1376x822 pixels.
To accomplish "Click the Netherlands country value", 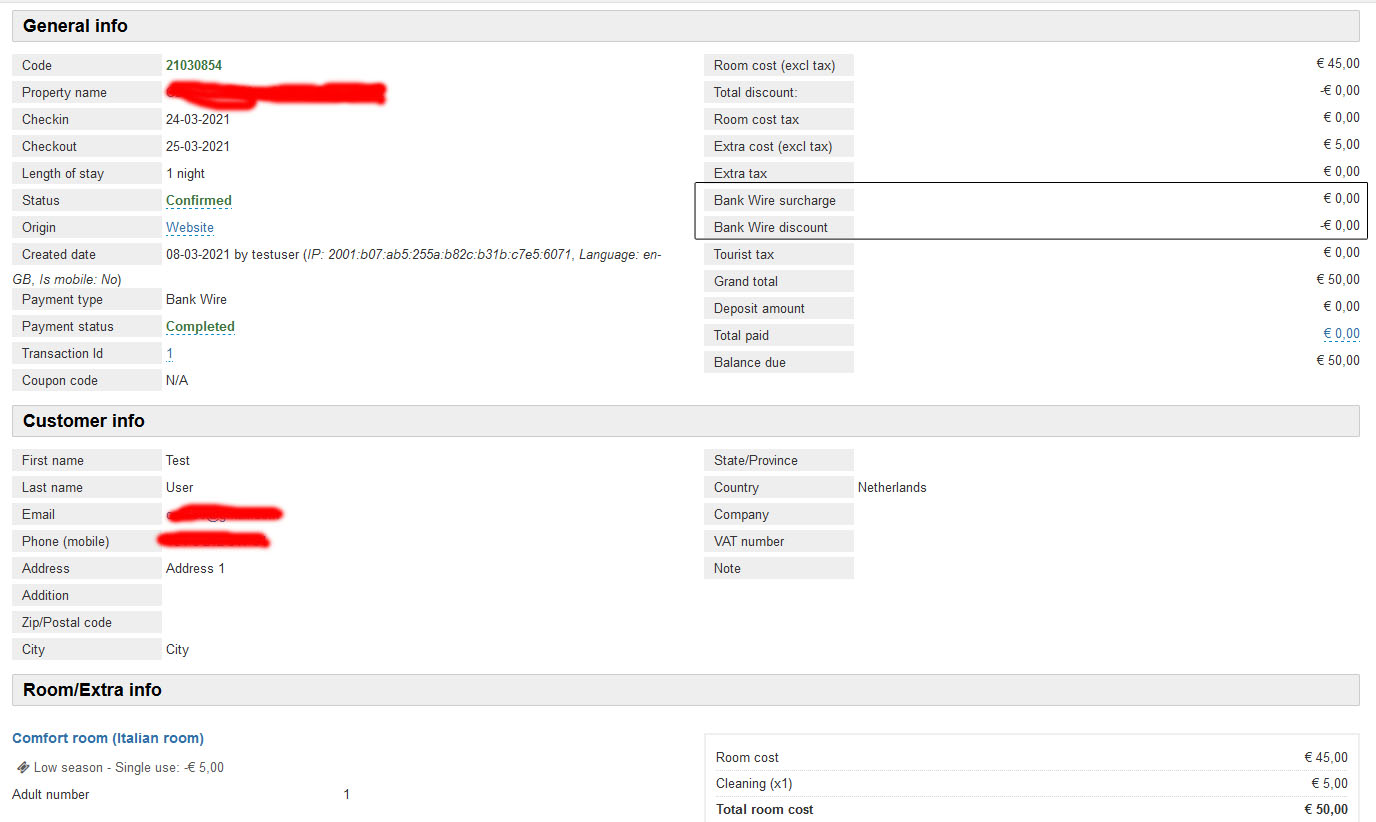I will [892, 487].
